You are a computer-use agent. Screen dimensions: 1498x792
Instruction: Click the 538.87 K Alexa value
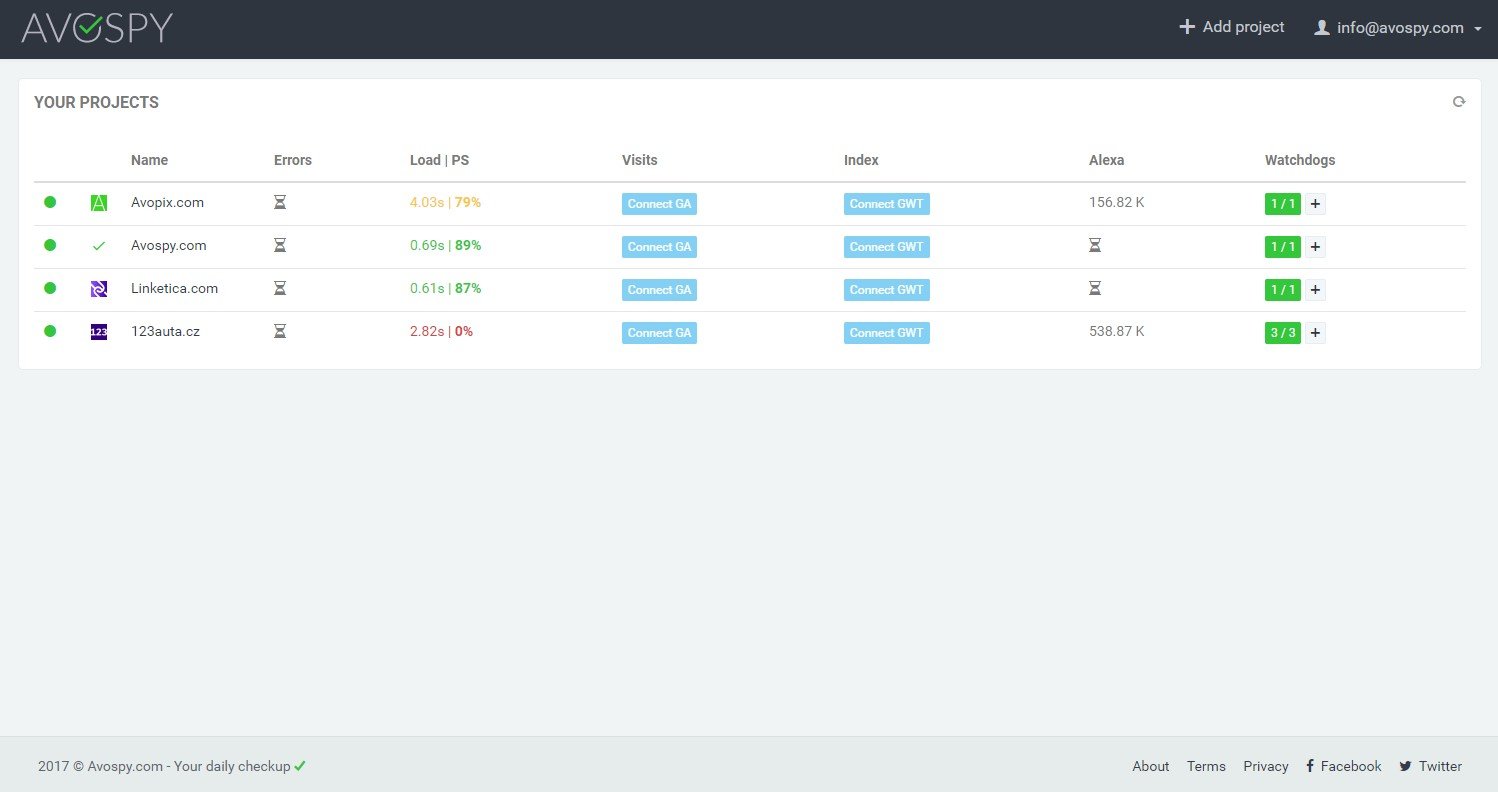click(1117, 331)
